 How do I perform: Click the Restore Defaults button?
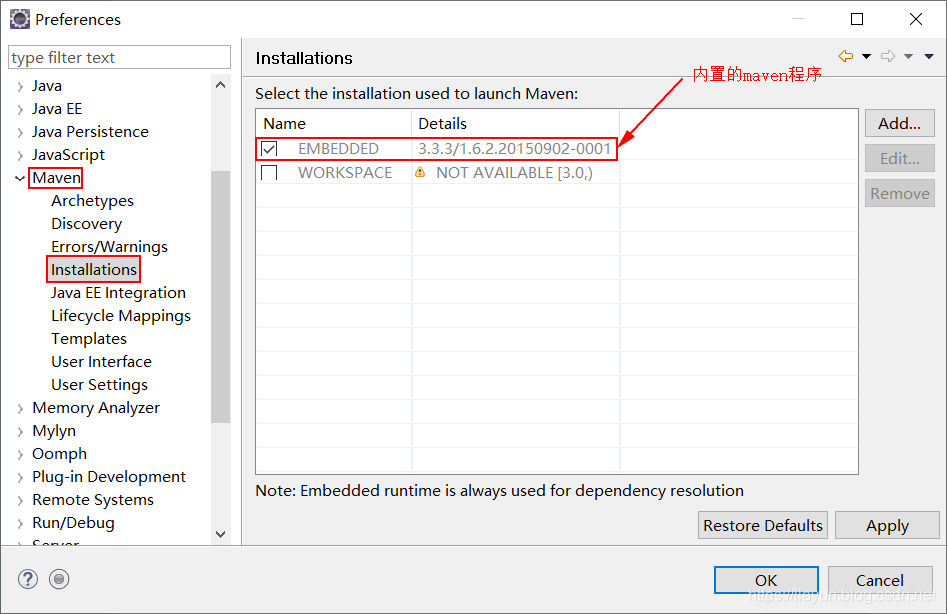click(763, 525)
